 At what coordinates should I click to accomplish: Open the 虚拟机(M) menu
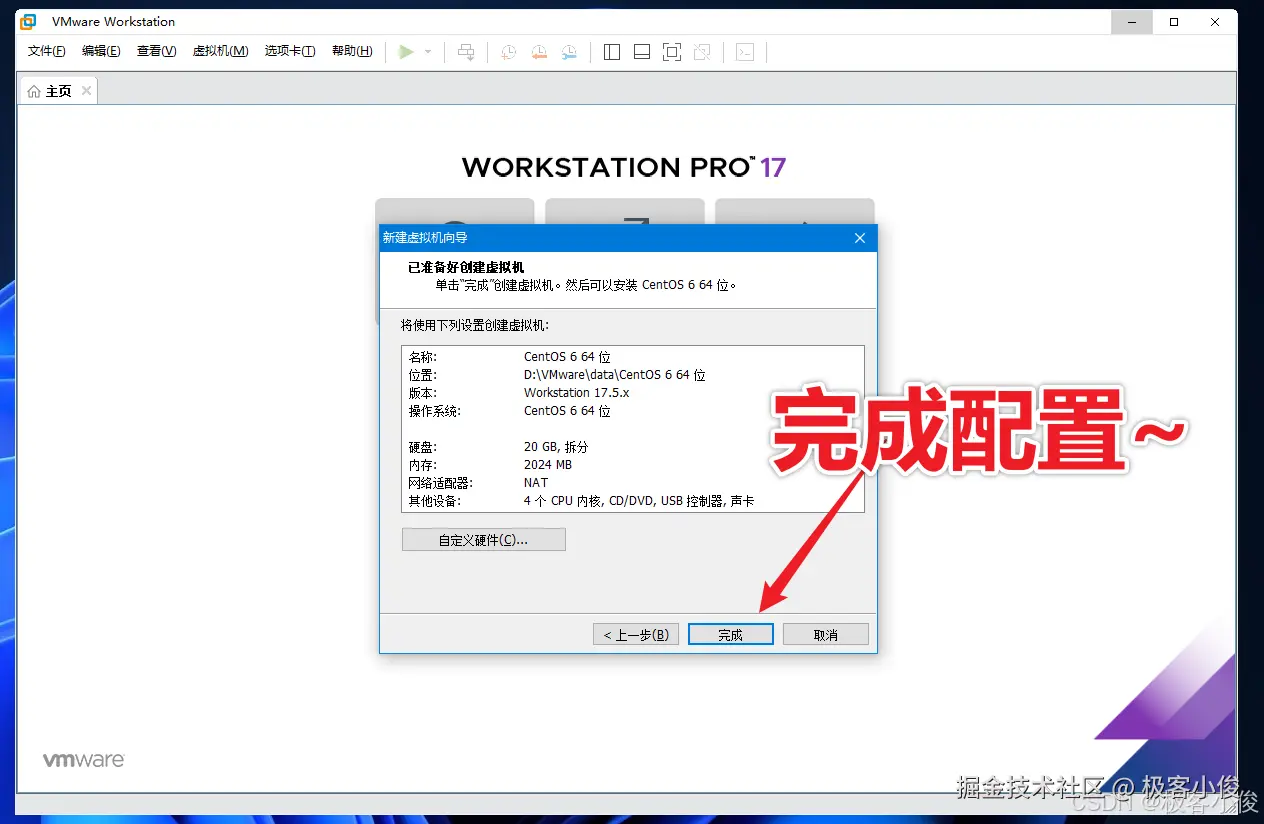point(220,51)
